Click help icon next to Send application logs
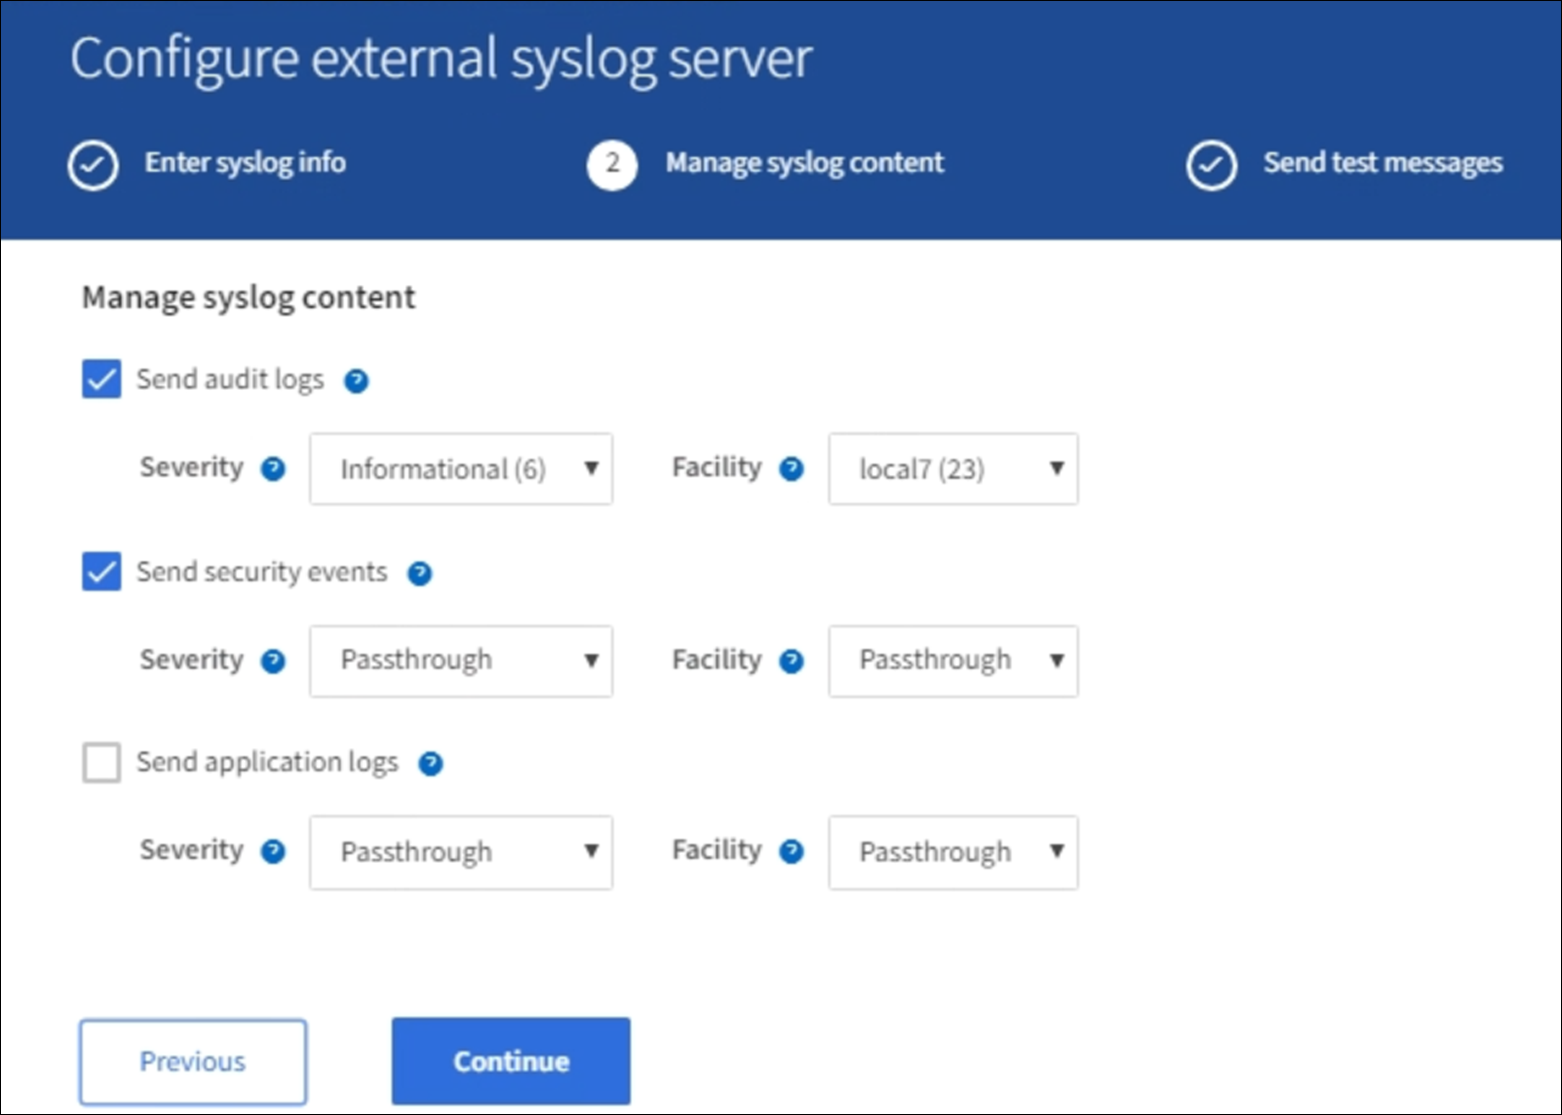The width and height of the screenshot is (1562, 1115). [x=431, y=764]
